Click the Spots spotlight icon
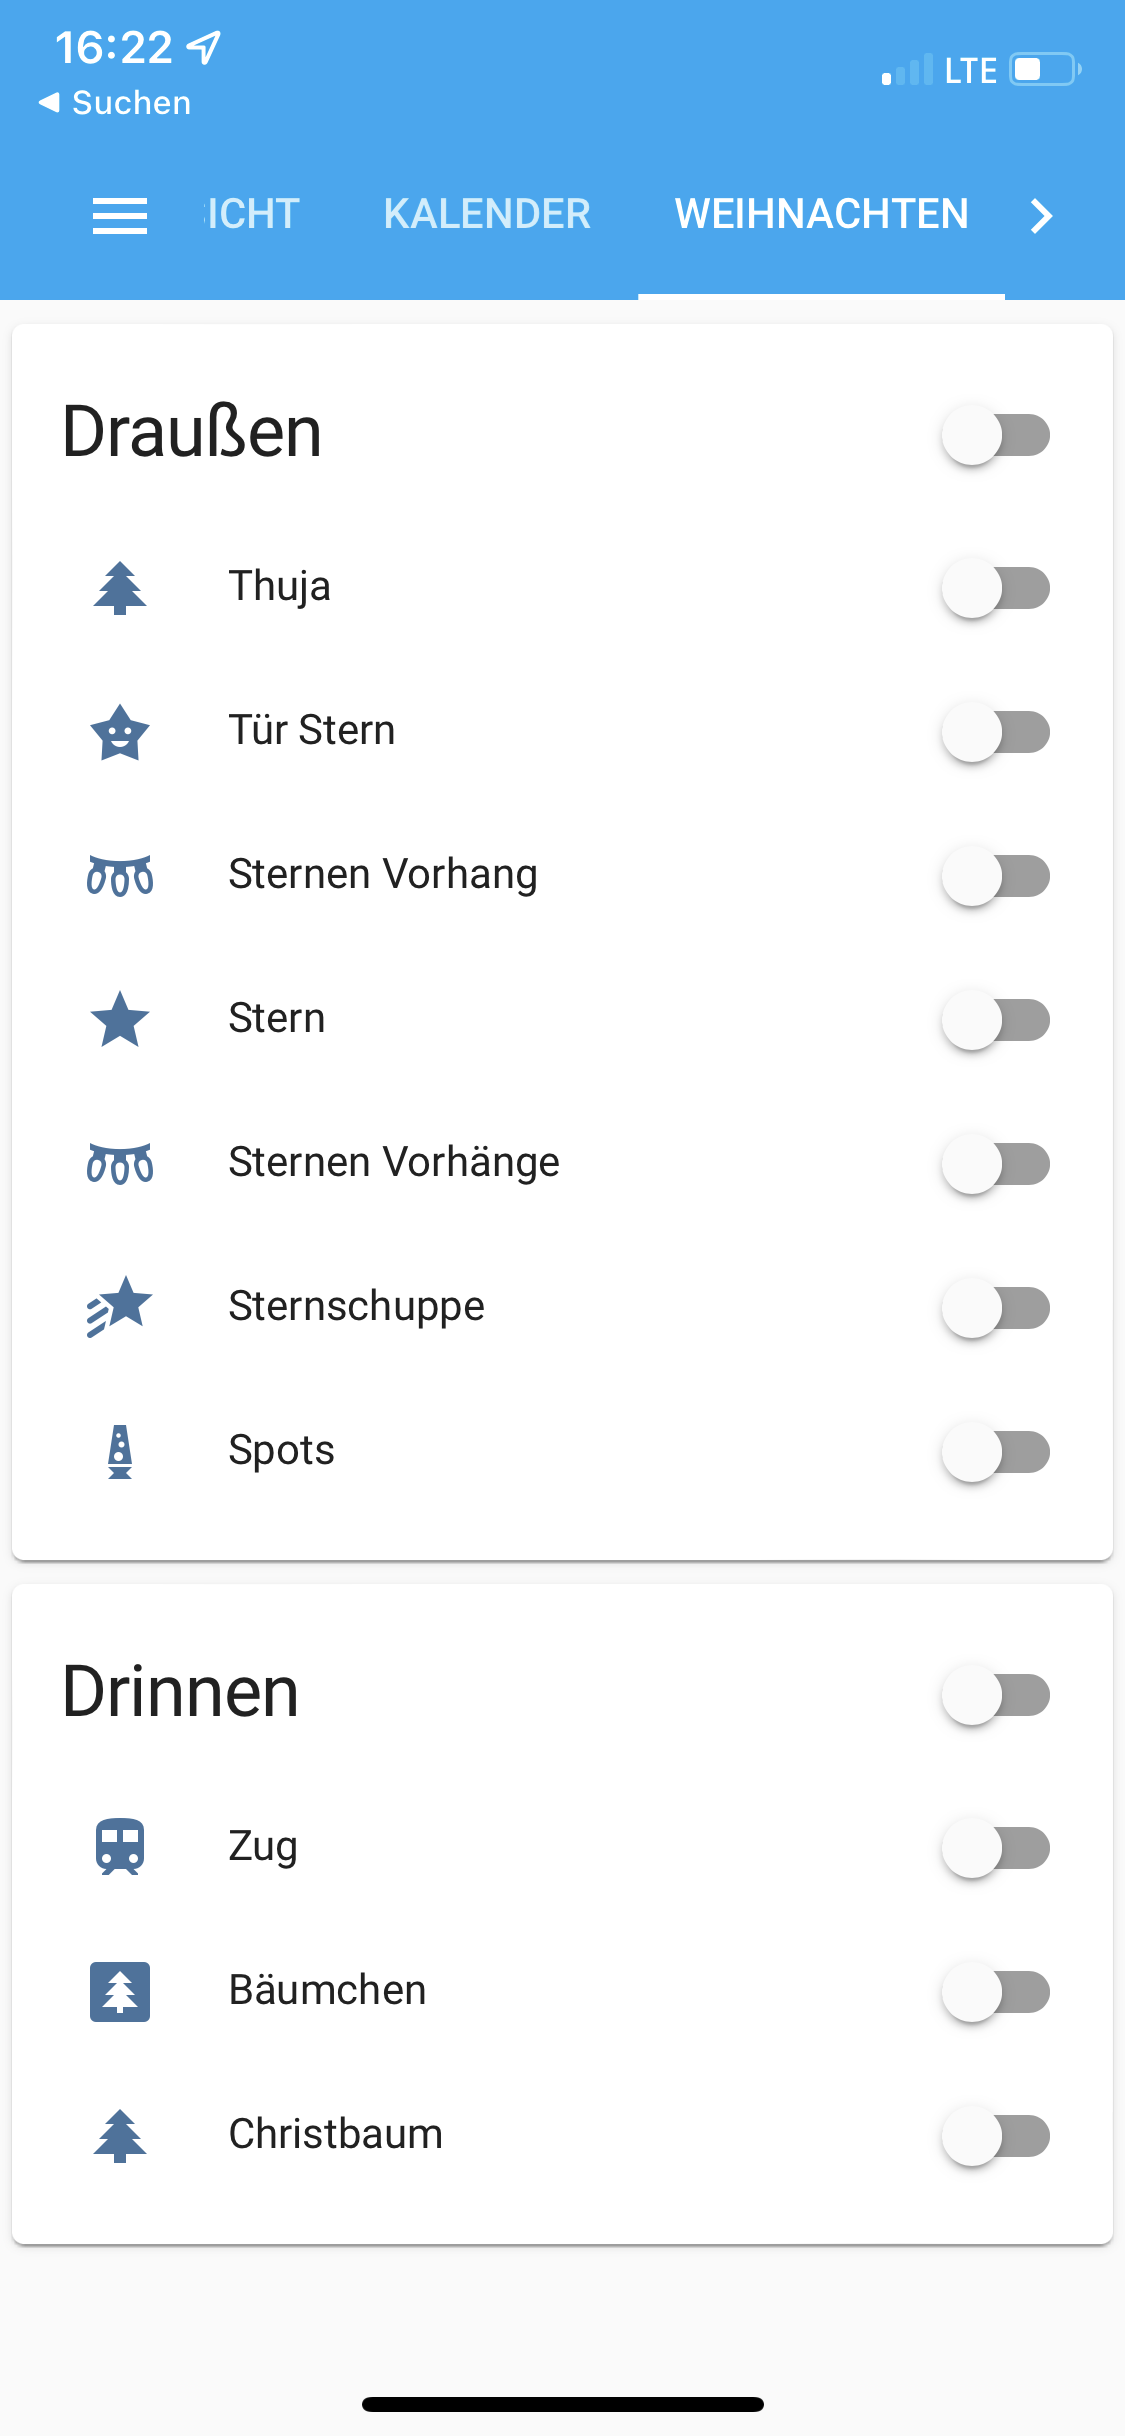Image resolution: width=1125 pixels, height=2436 pixels. click(120, 1451)
